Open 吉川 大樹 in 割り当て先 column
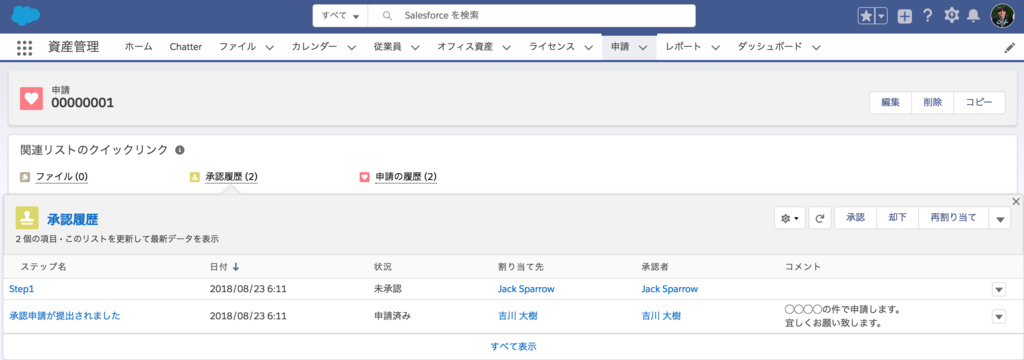The image size is (1024, 360). tap(517, 316)
